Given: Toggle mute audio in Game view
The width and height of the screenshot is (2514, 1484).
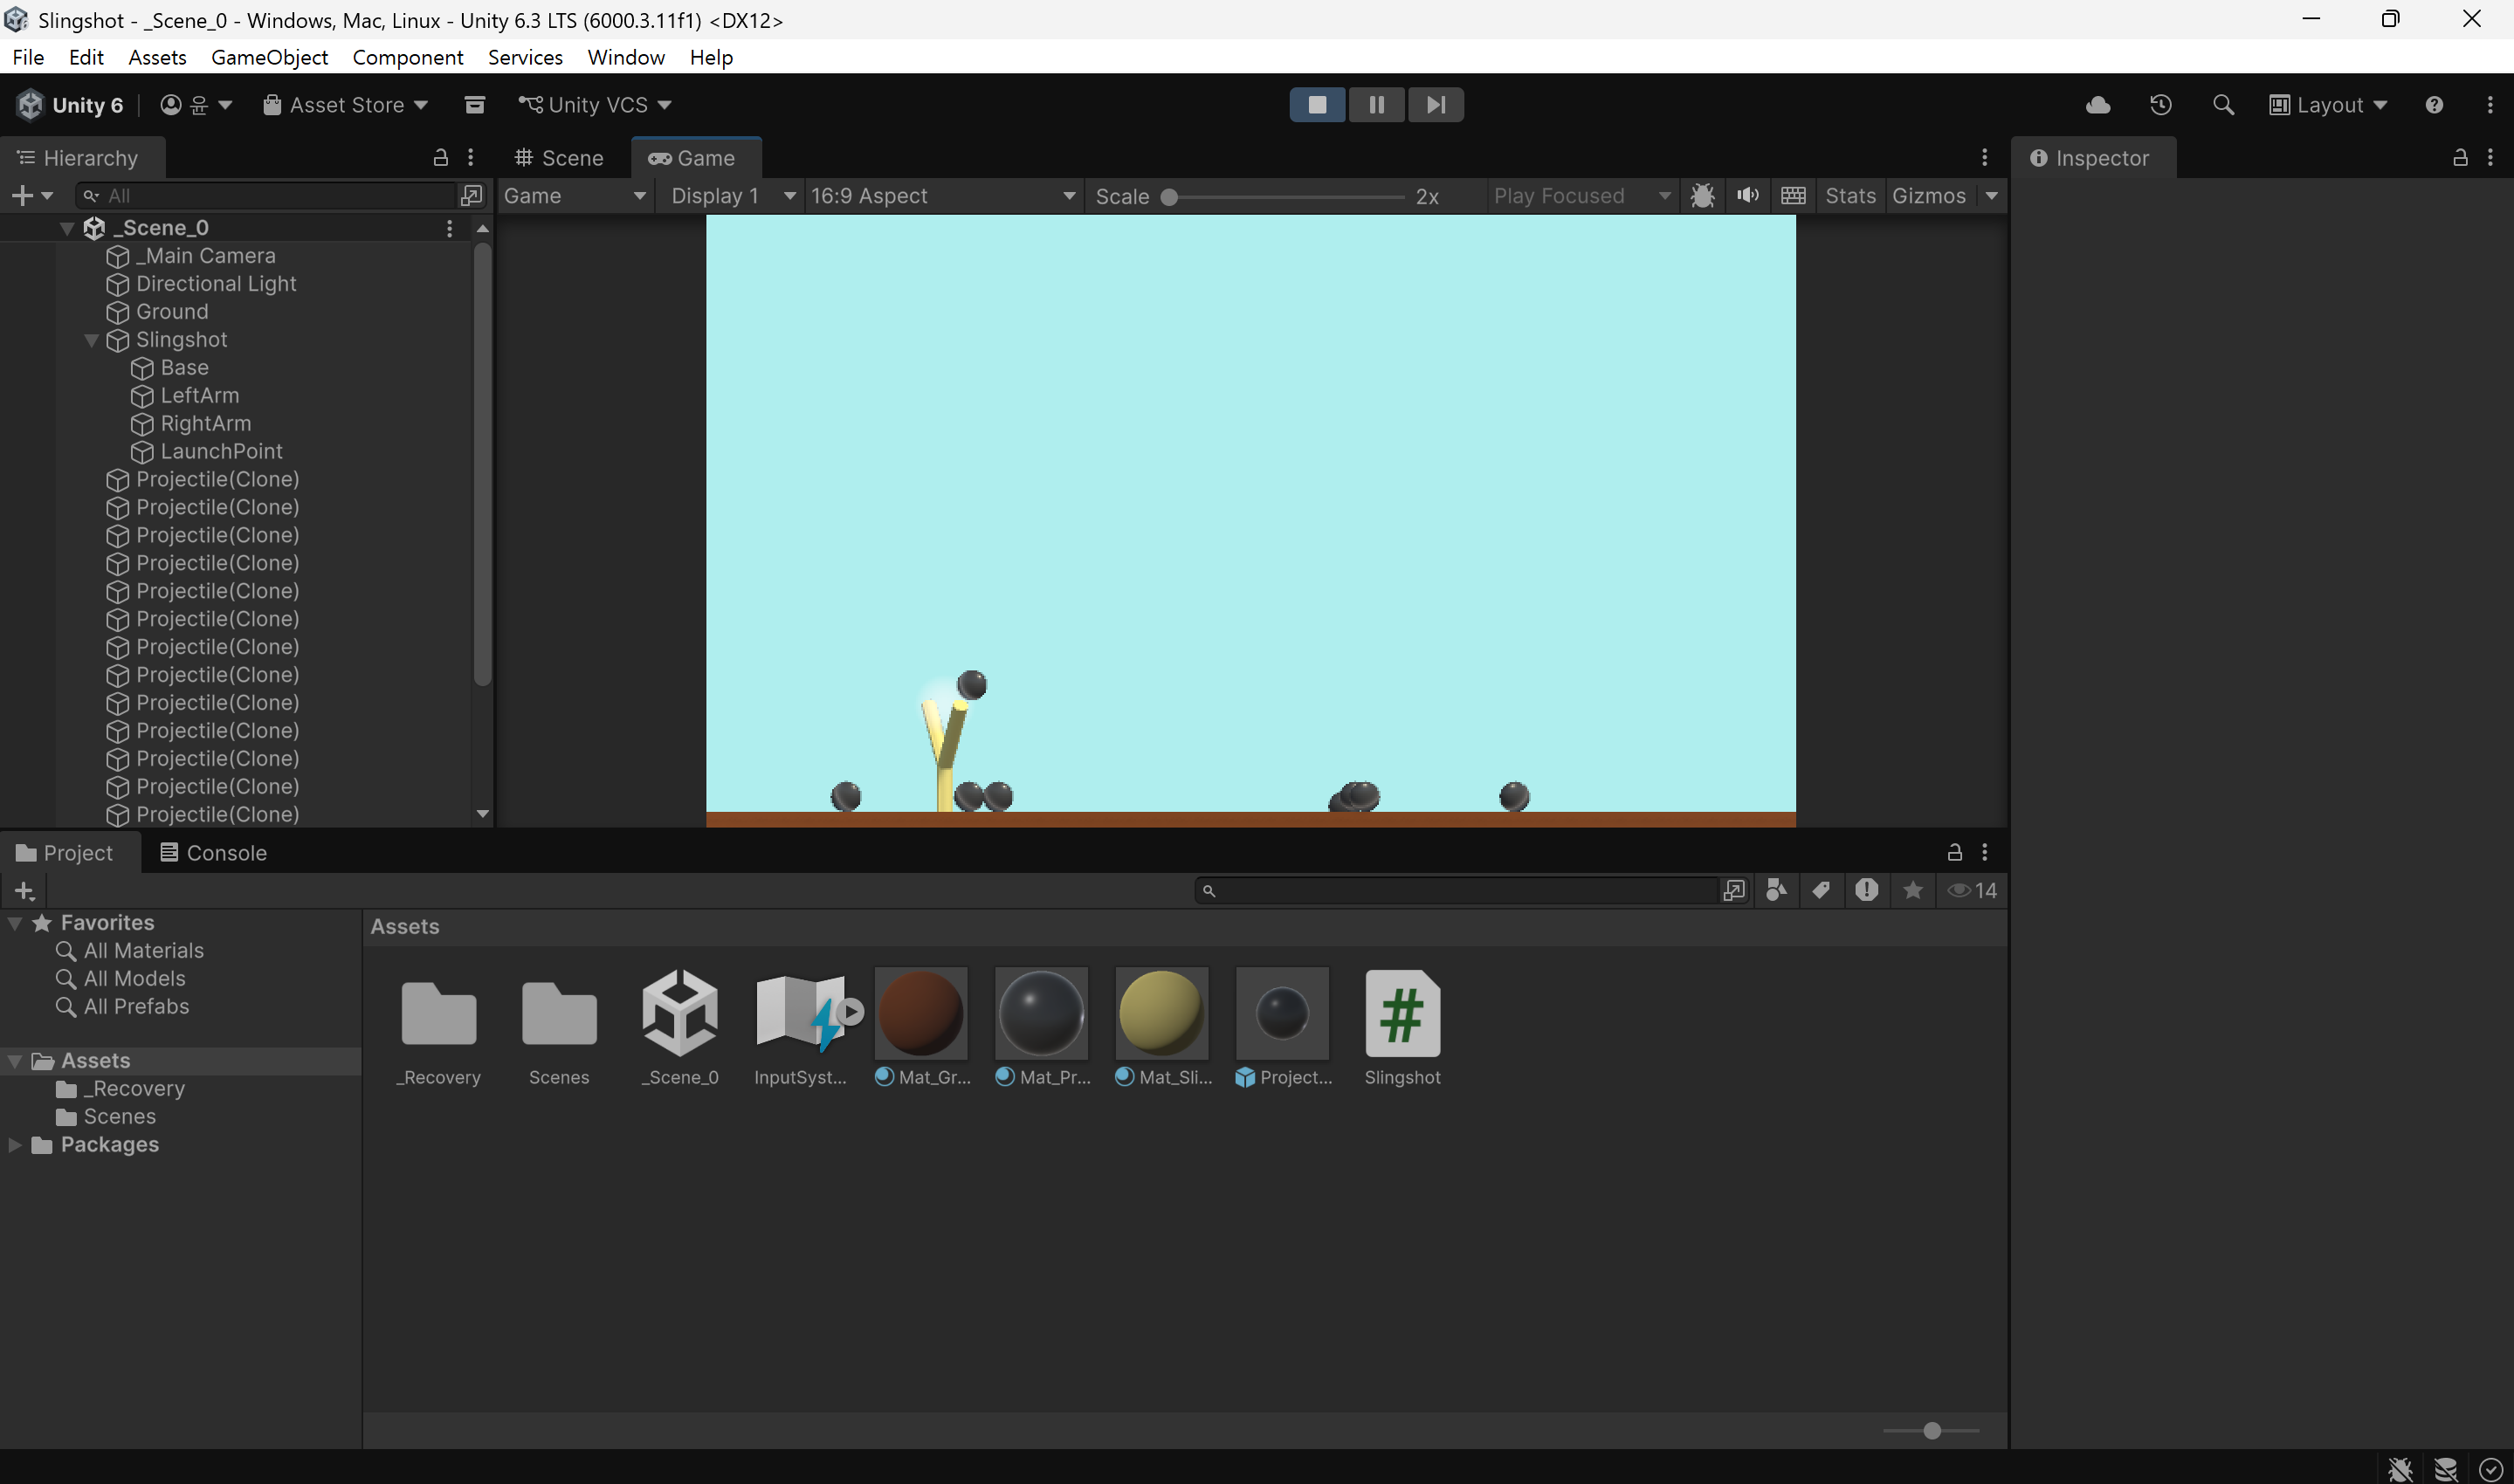Looking at the screenshot, I should (1747, 196).
